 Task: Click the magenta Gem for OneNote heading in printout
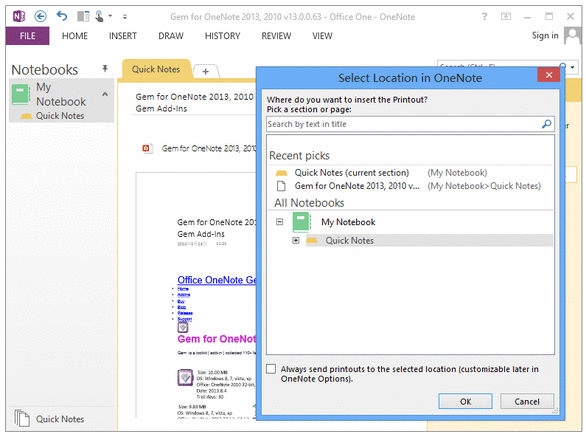coord(217,339)
